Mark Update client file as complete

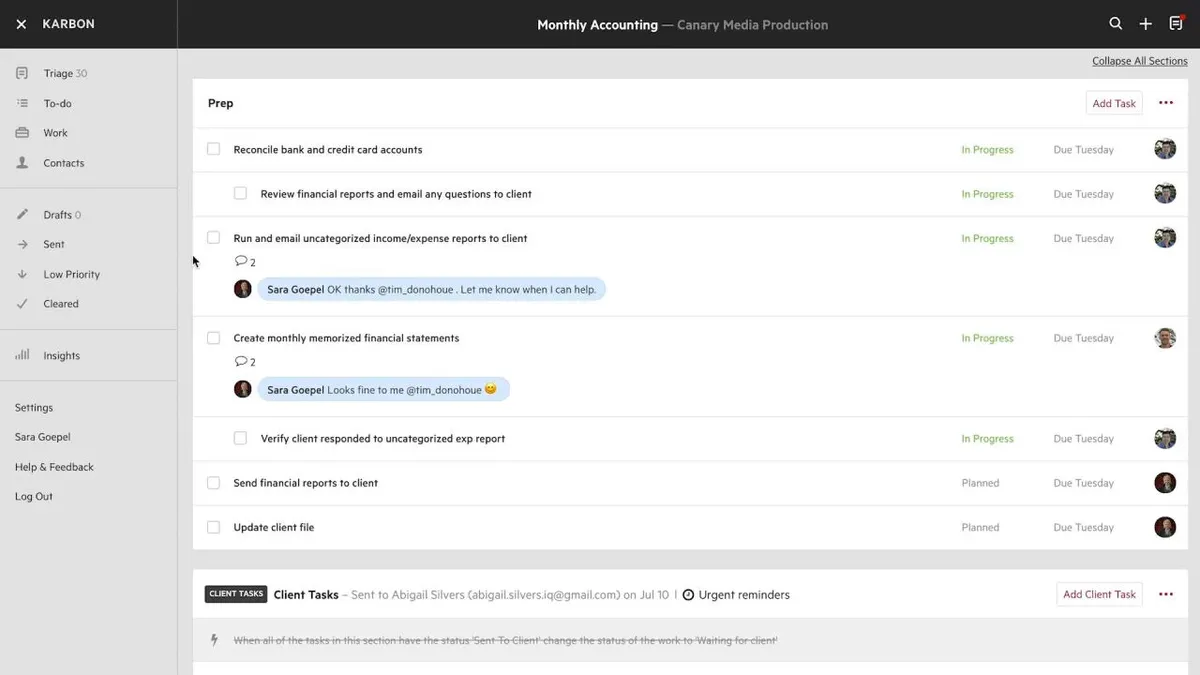tap(213, 527)
